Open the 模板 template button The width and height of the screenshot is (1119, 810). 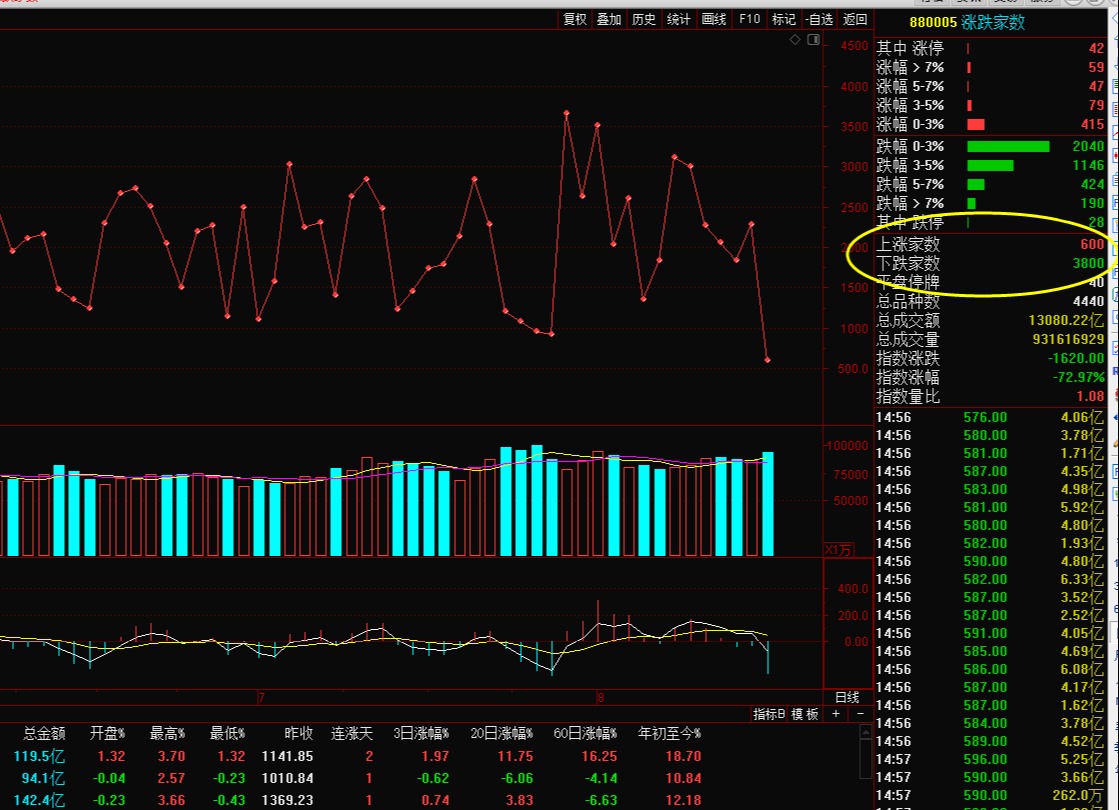(x=805, y=714)
